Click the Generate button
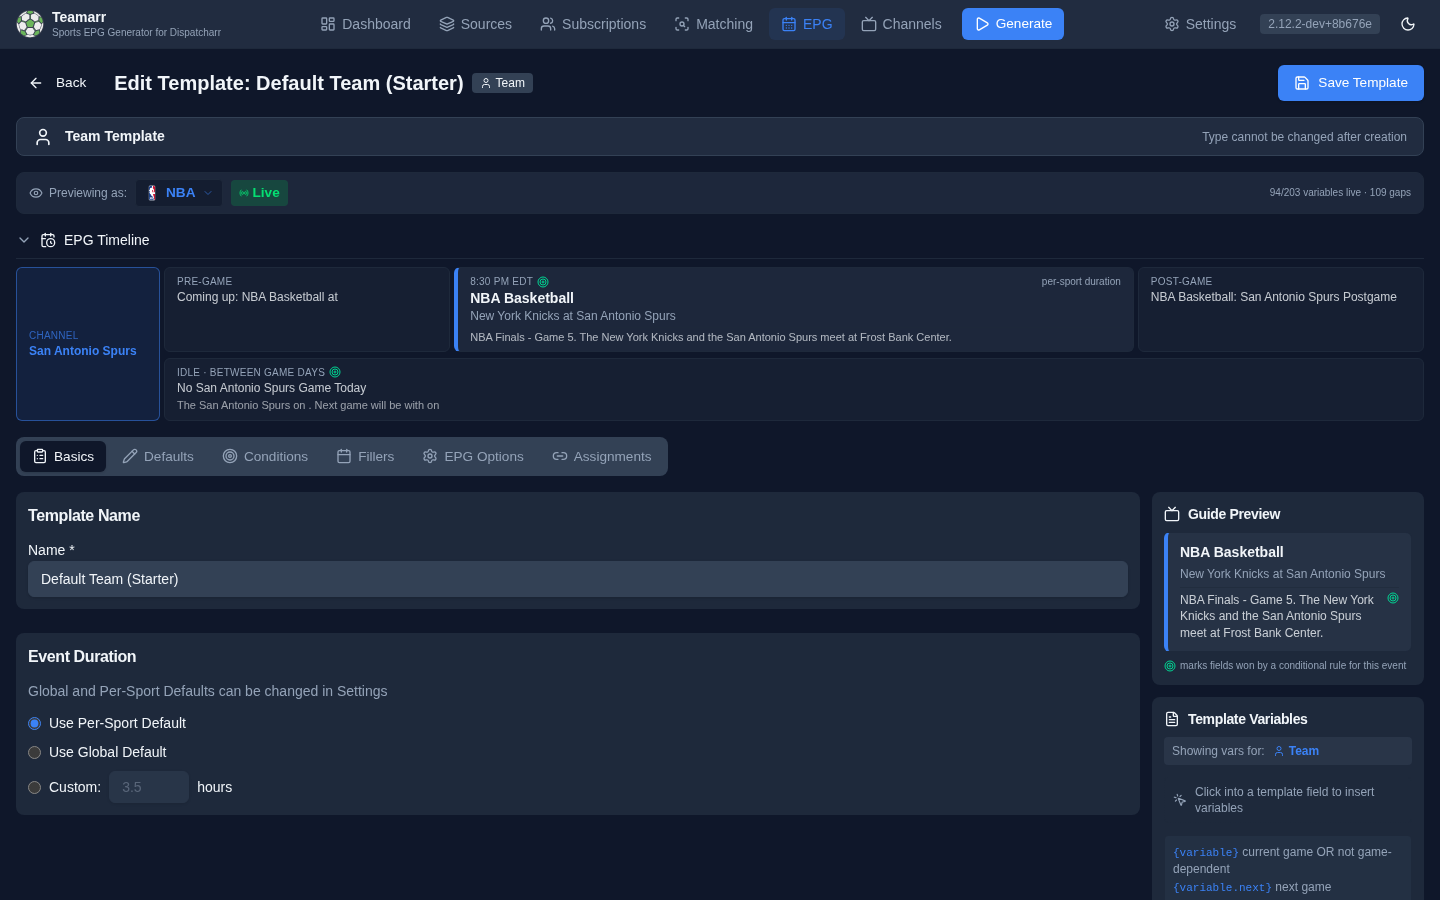1440x900 pixels. (1013, 24)
